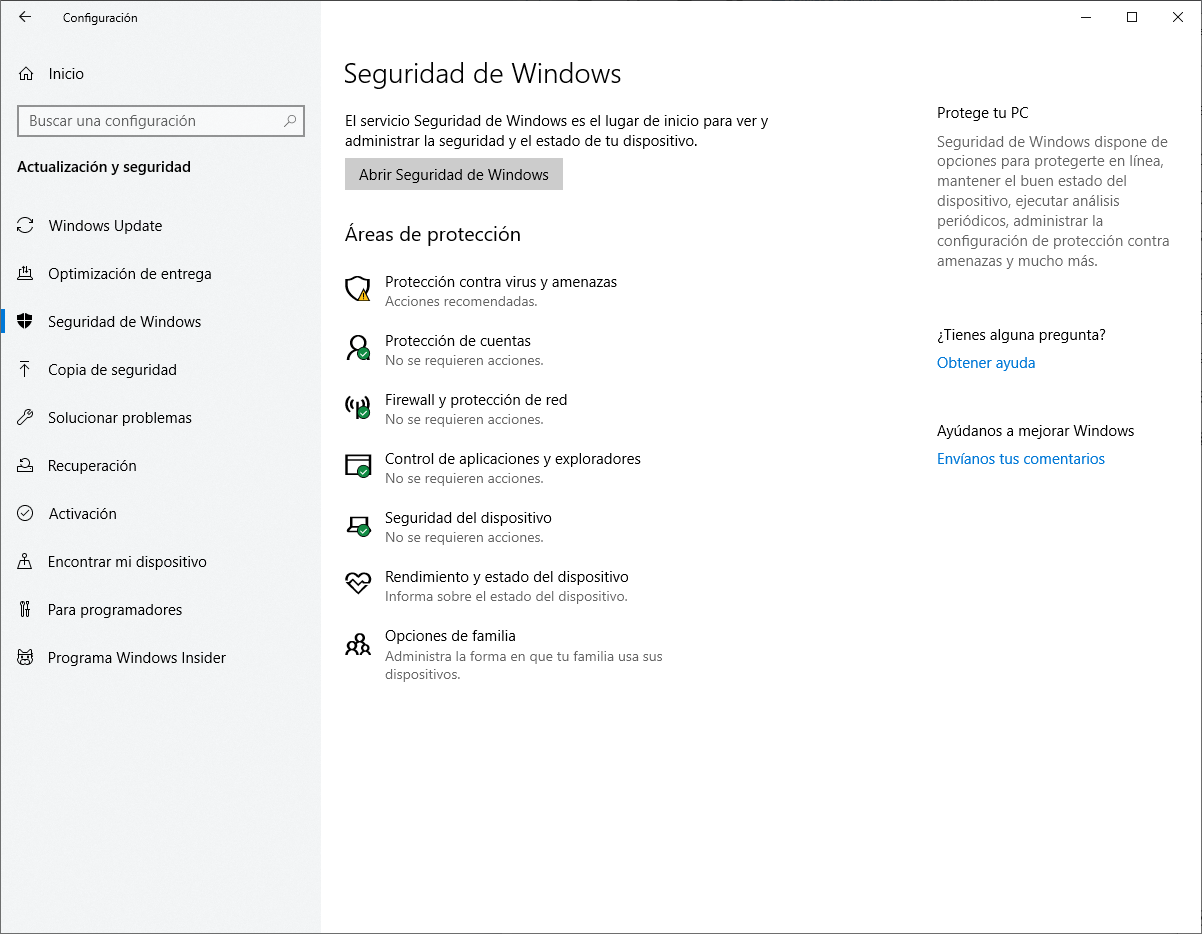
Task: Select Firewall y protección de red
Action: [x=476, y=399]
